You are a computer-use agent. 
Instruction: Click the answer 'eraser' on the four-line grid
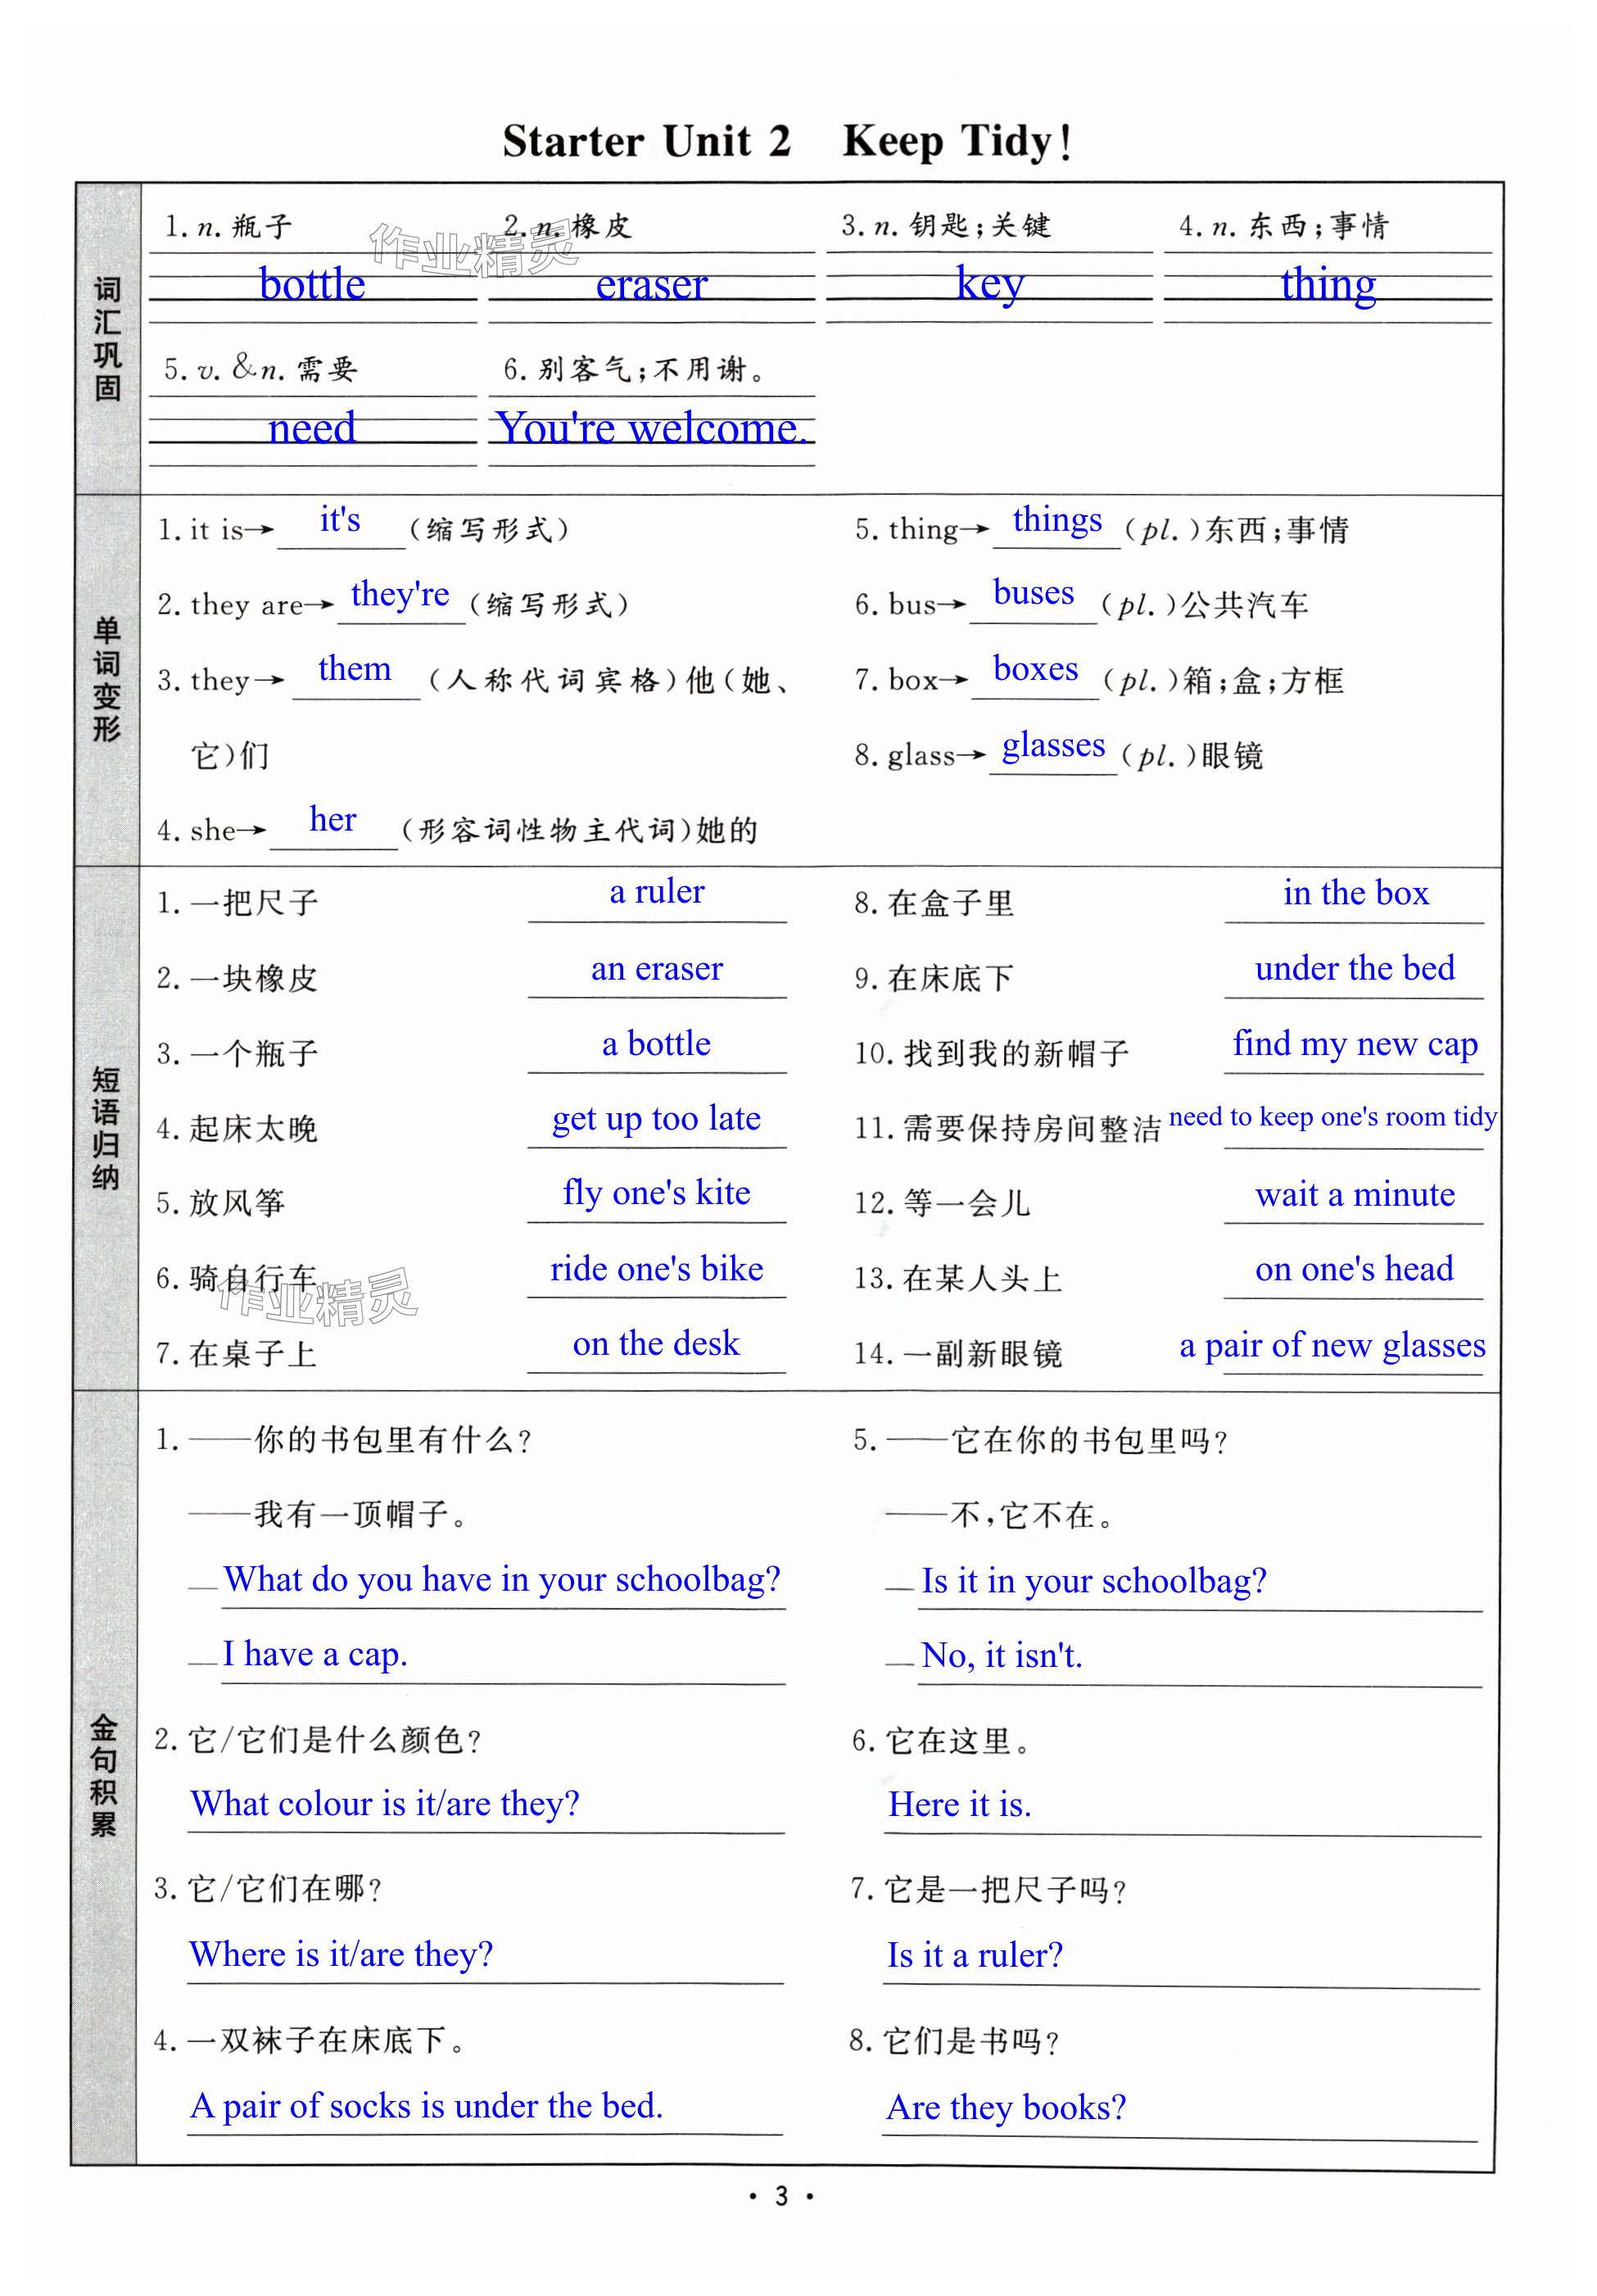point(651,285)
